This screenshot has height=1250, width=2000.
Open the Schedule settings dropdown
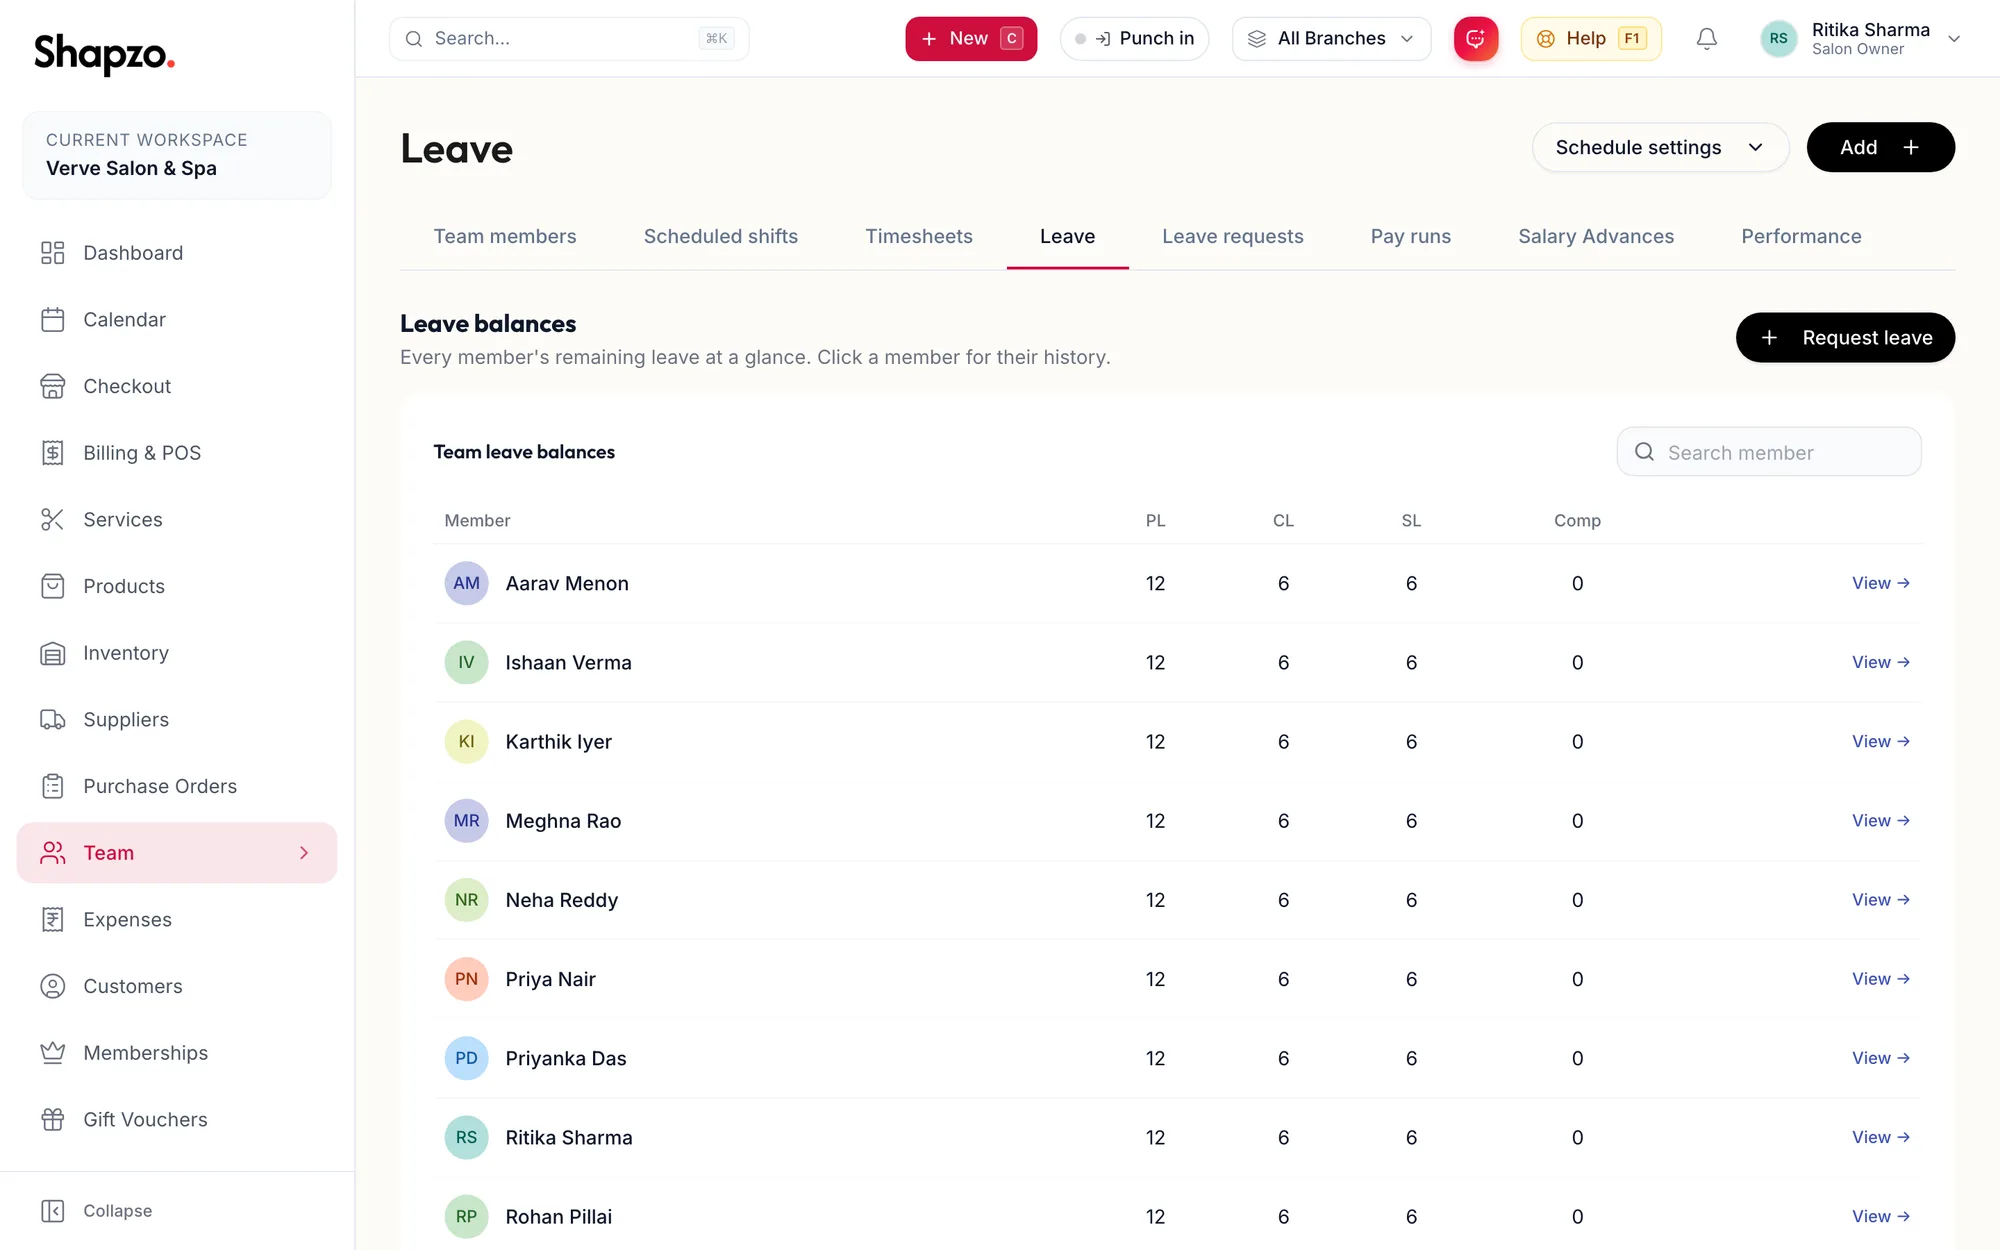(1660, 147)
